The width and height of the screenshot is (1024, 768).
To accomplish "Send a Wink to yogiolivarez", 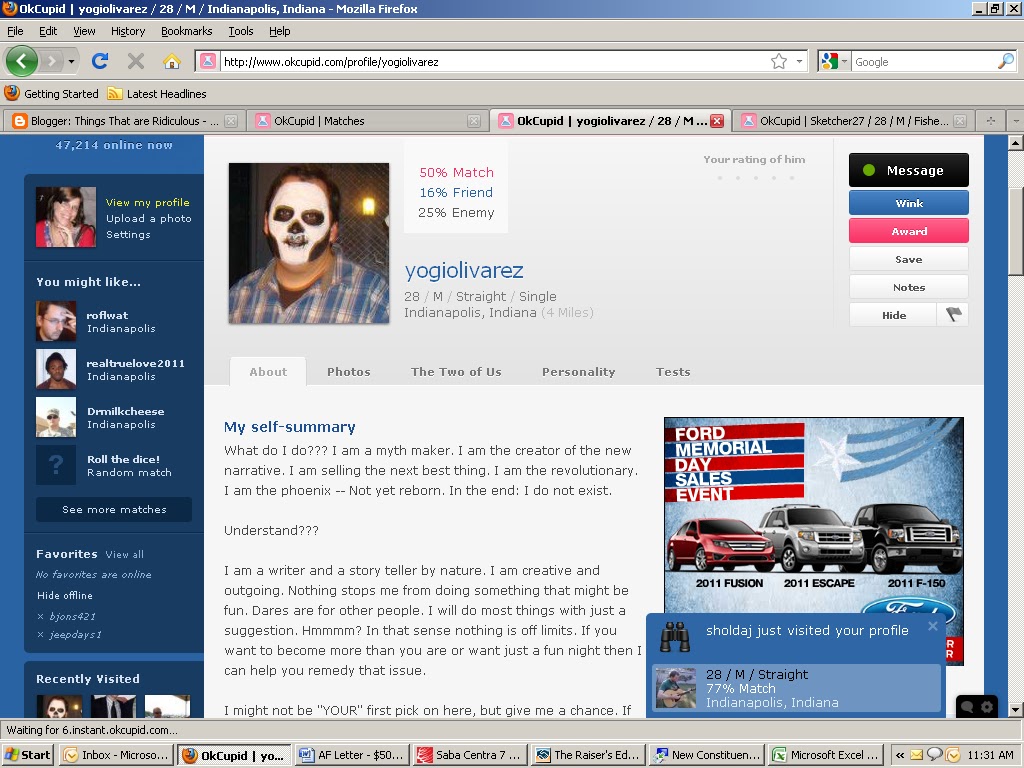I will pyautogui.click(x=908, y=203).
